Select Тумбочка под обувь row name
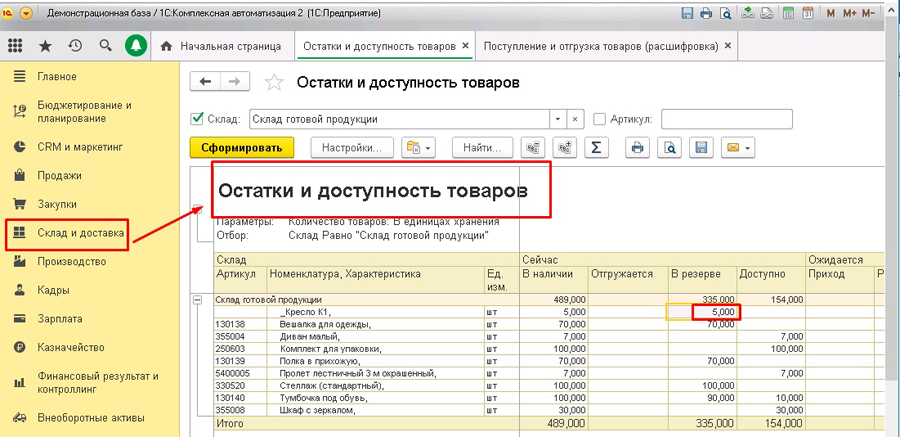This screenshot has width=900, height=437. click(x=323, y=398)
